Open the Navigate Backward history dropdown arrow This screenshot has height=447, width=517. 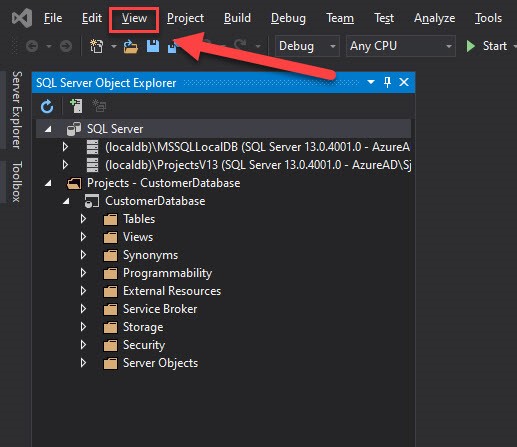tap(49, 46)
